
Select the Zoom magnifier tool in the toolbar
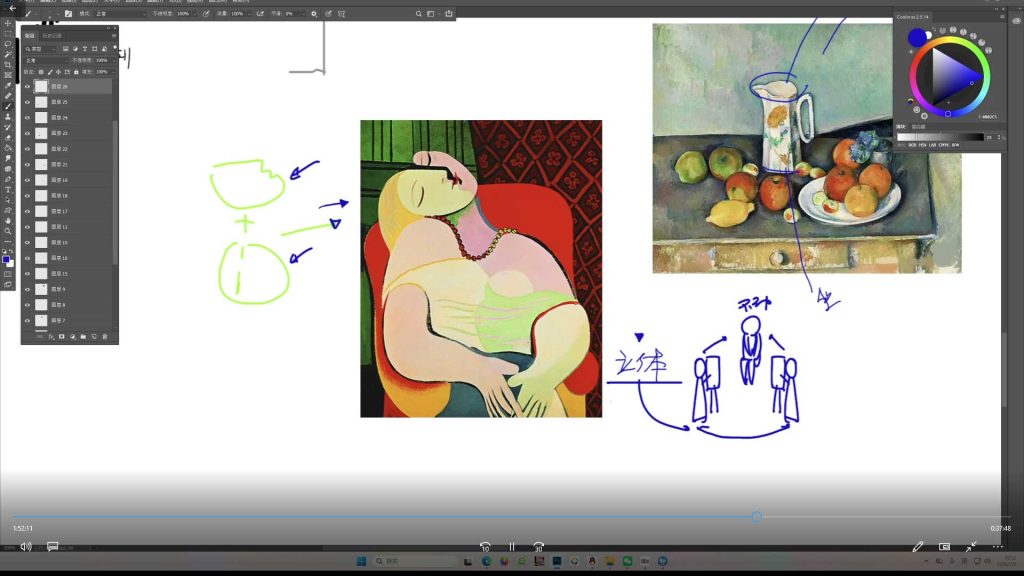[x=8, y=230]
